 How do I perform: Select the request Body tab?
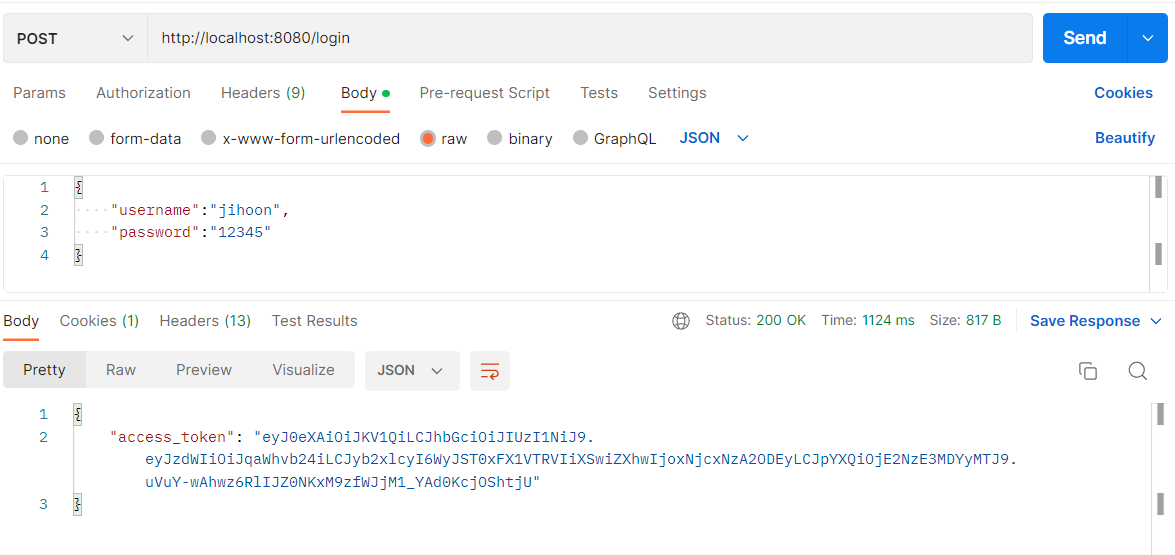coord(365,93)
